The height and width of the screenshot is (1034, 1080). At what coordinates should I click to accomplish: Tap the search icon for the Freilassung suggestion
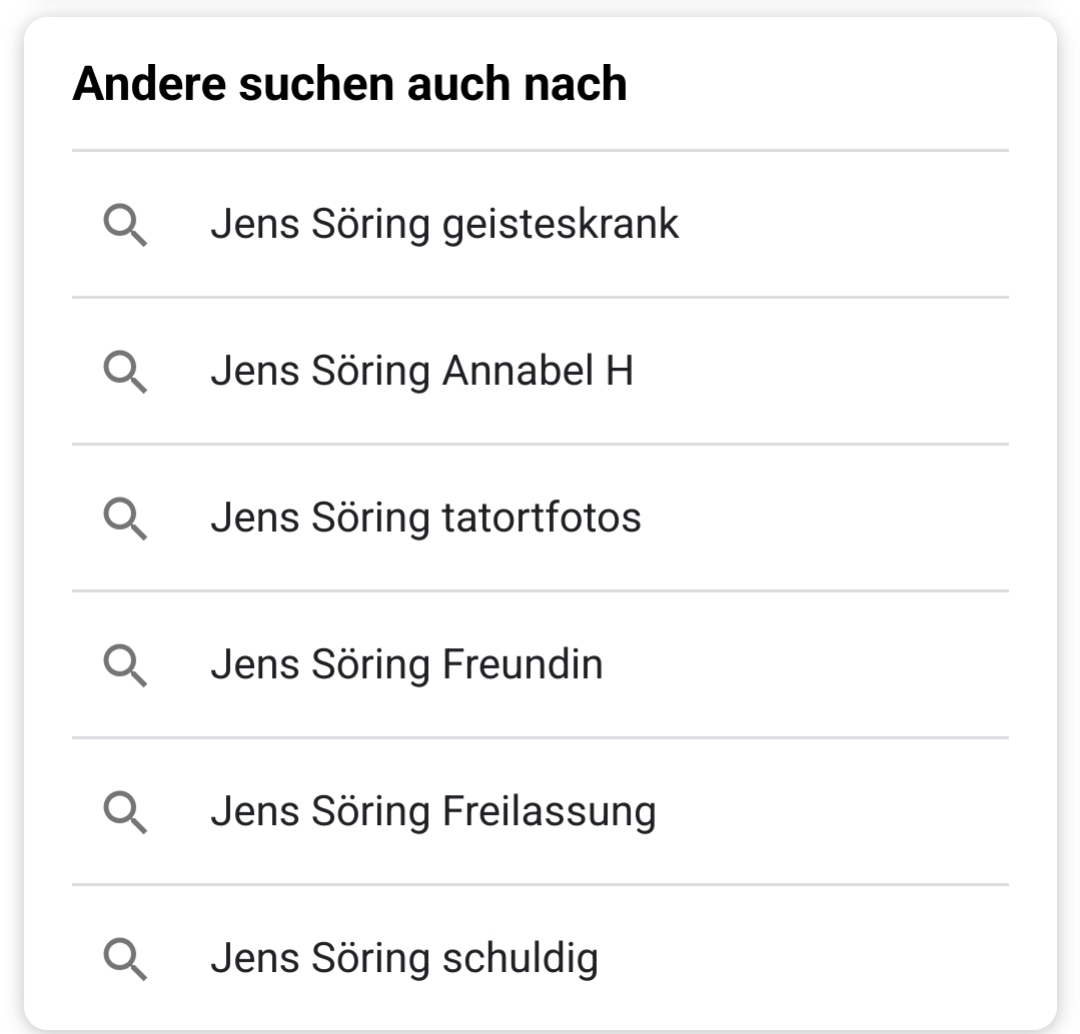click(125, 811)
